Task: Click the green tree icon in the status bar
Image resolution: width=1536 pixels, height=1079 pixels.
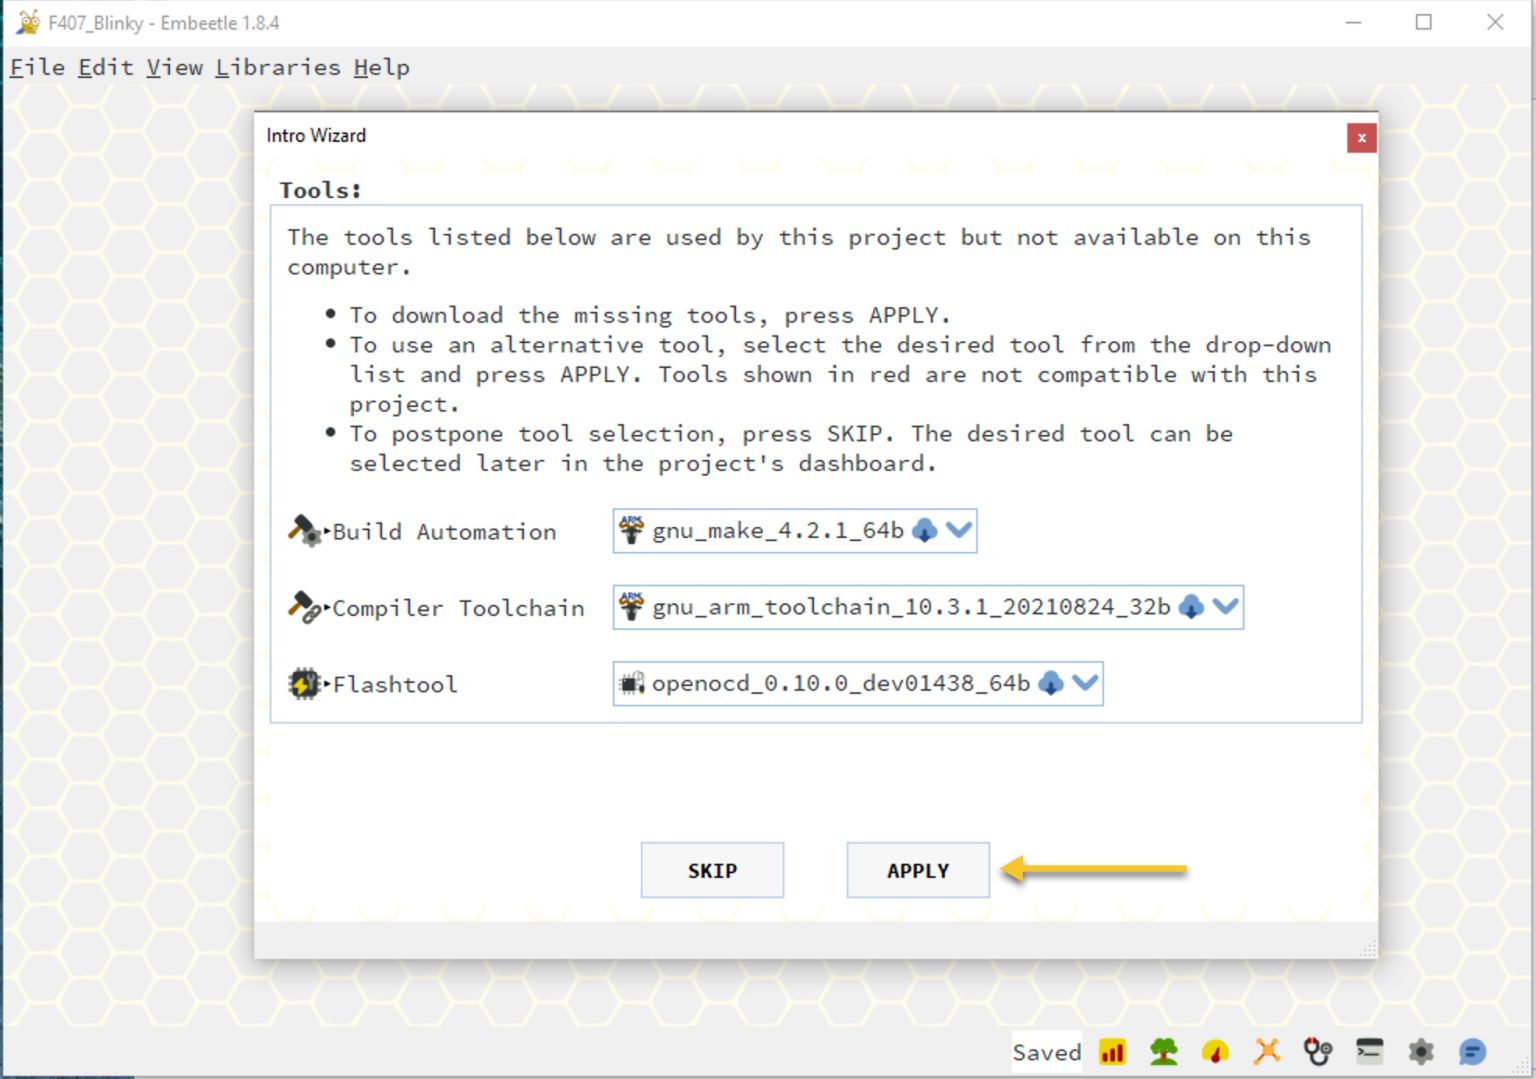Action: (1163, 1052)
